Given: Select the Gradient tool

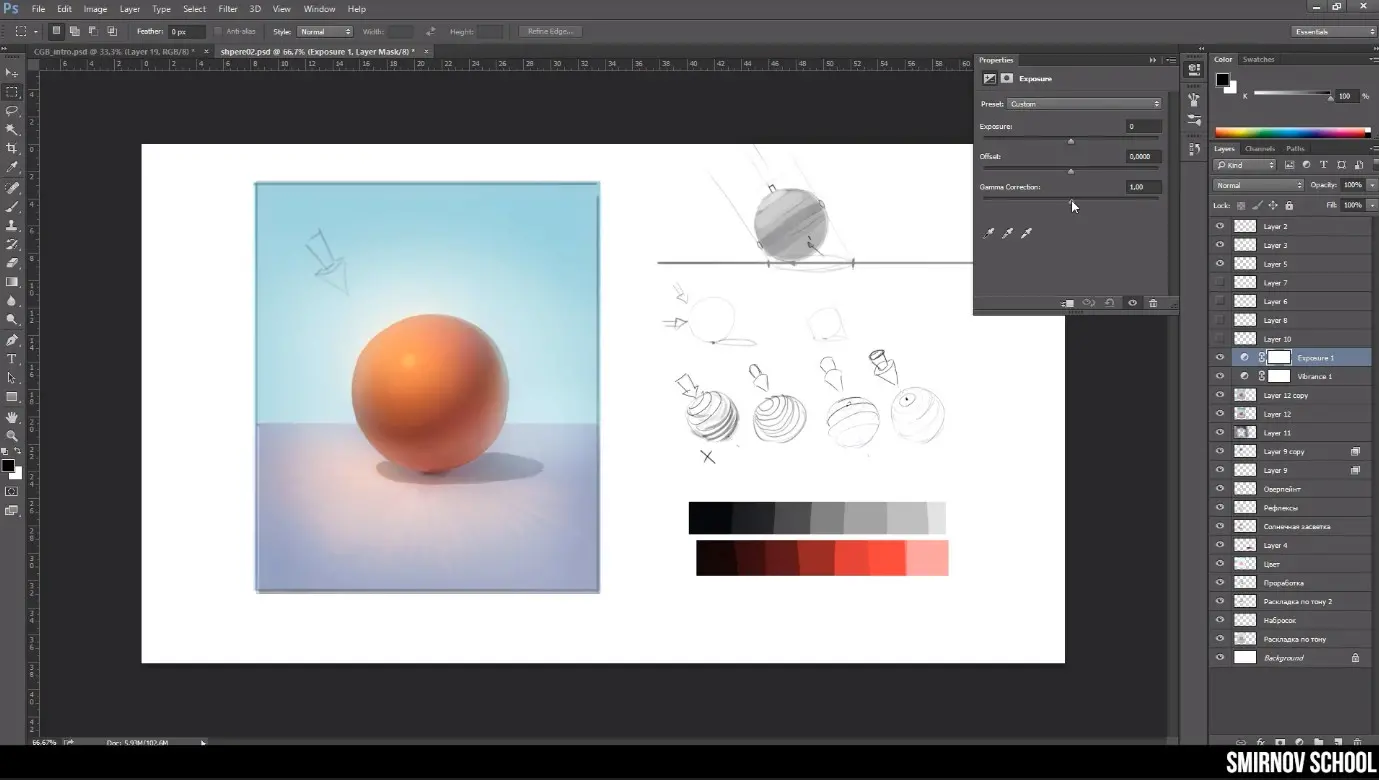Looking at the screenshot, I should 12,282.
